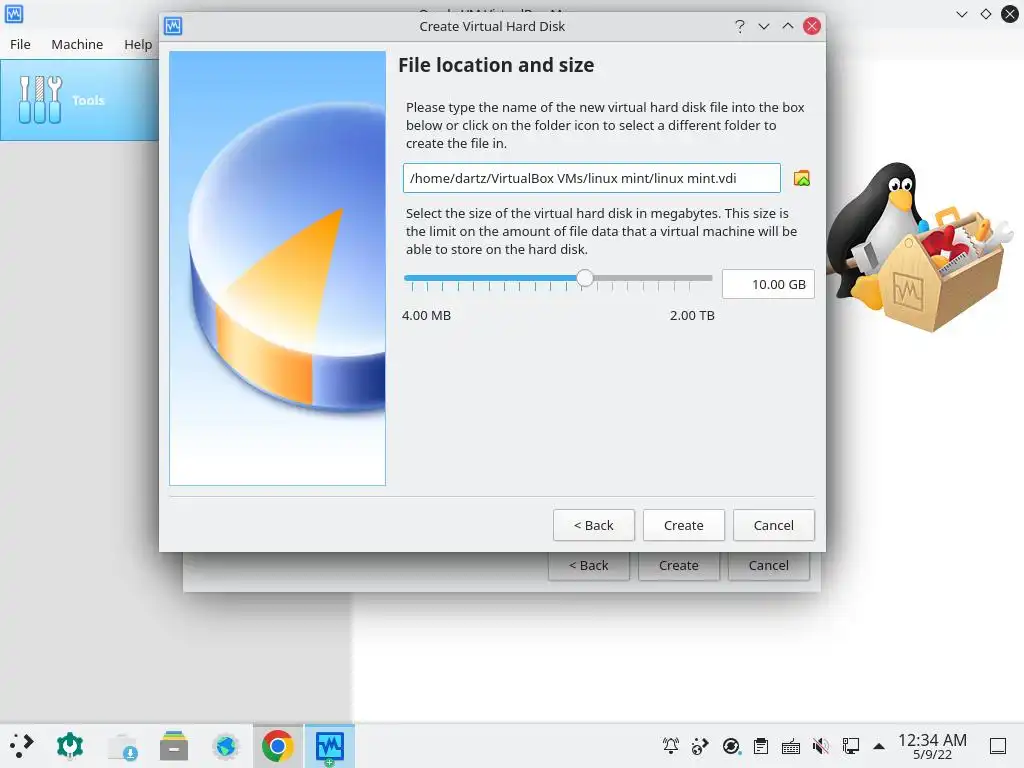Open the Help menu in VirtualBox Manager

pyautogui.click(x=138, y=44)
